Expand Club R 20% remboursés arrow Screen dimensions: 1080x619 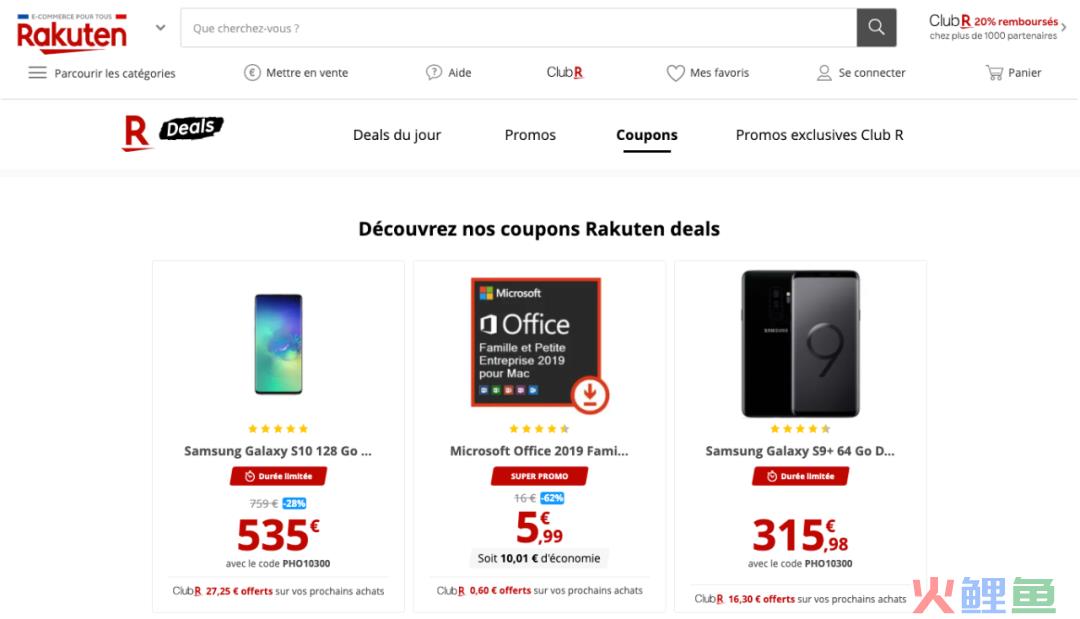pos(1063,28)
